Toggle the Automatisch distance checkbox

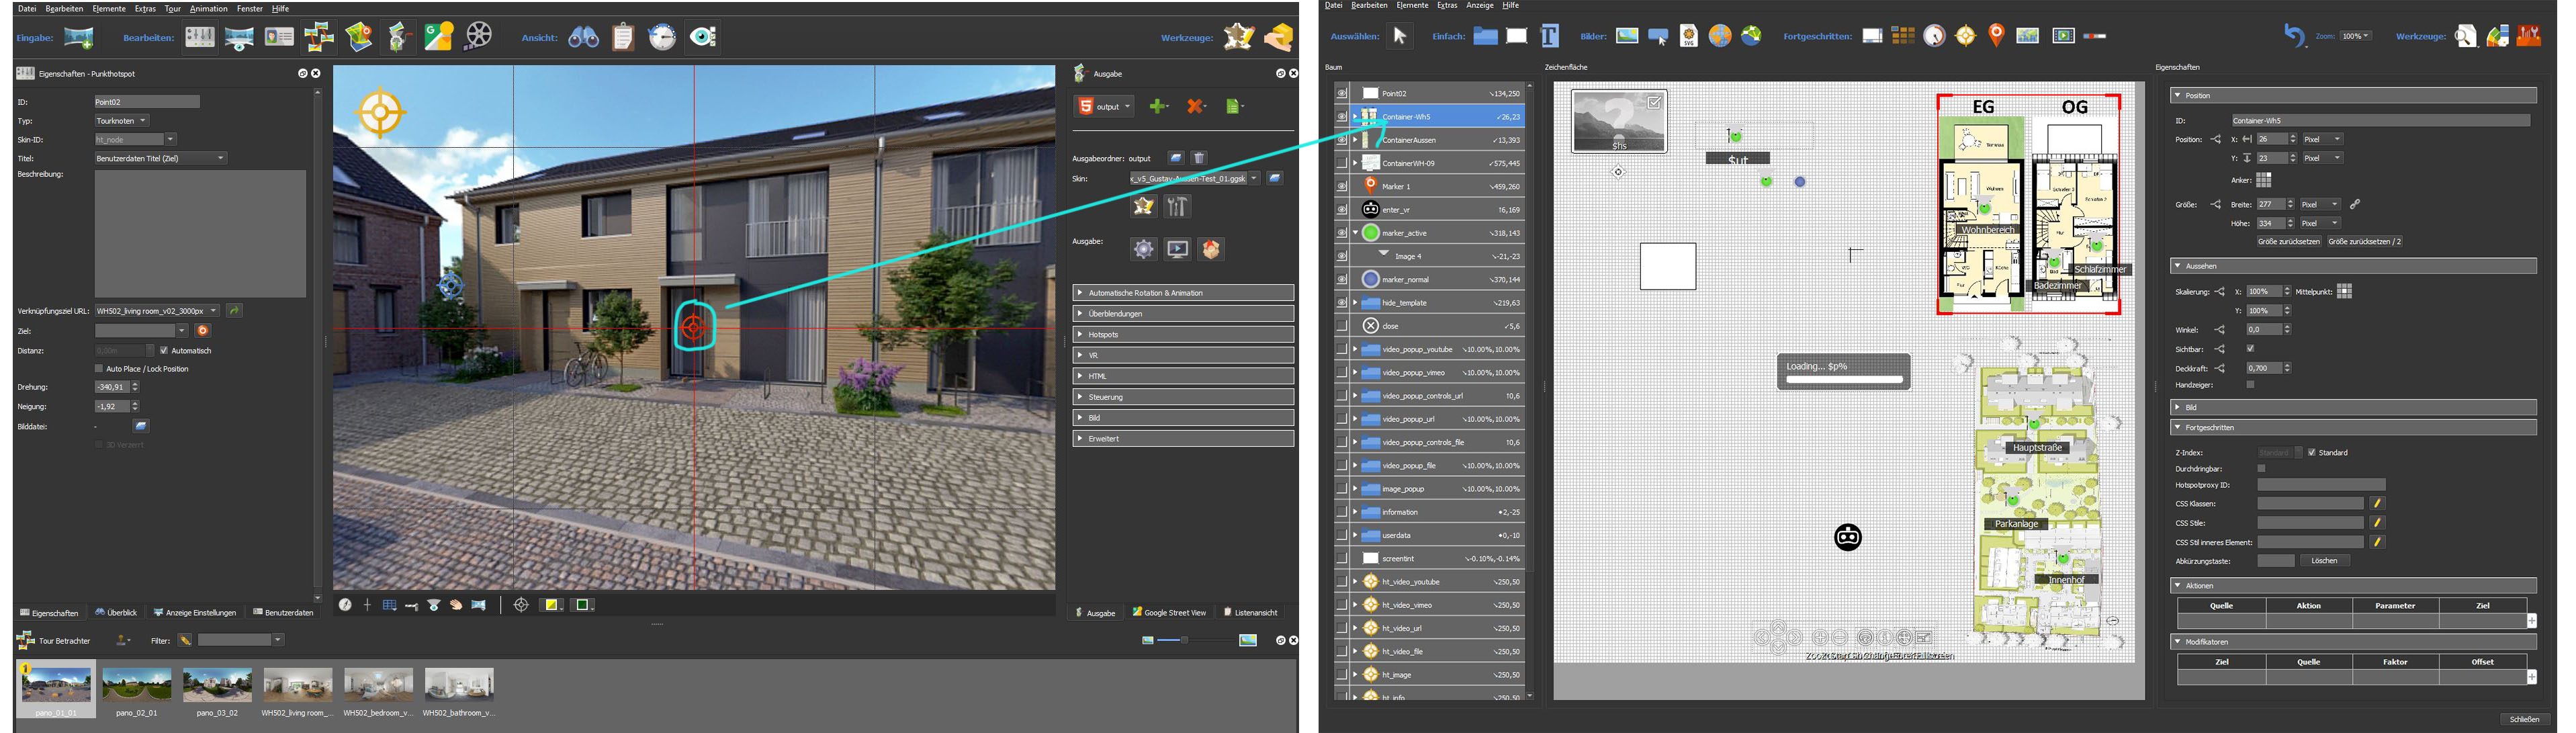click(x=164, y=351)
